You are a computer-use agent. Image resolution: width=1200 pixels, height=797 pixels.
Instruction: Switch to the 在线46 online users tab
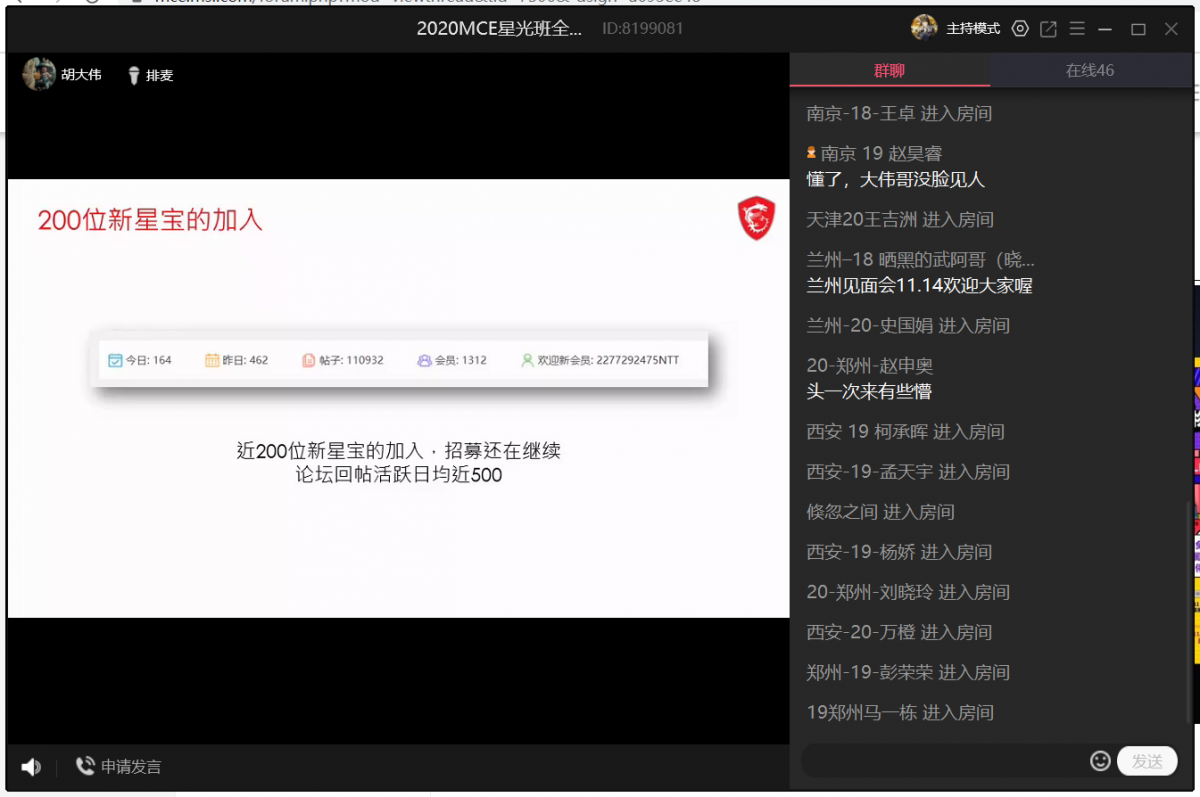1089,70
